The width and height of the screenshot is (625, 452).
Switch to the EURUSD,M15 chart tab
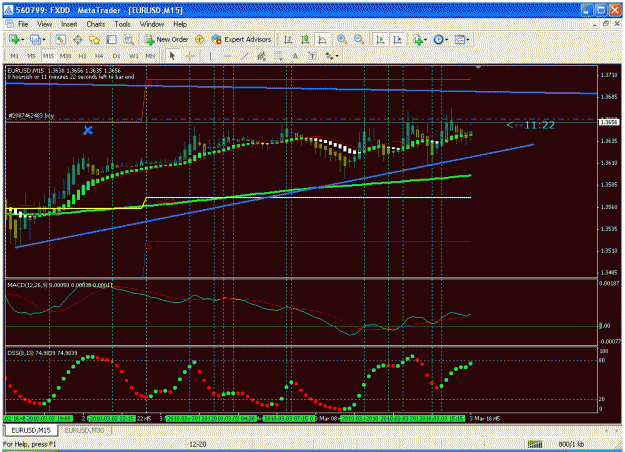(31, 430)
